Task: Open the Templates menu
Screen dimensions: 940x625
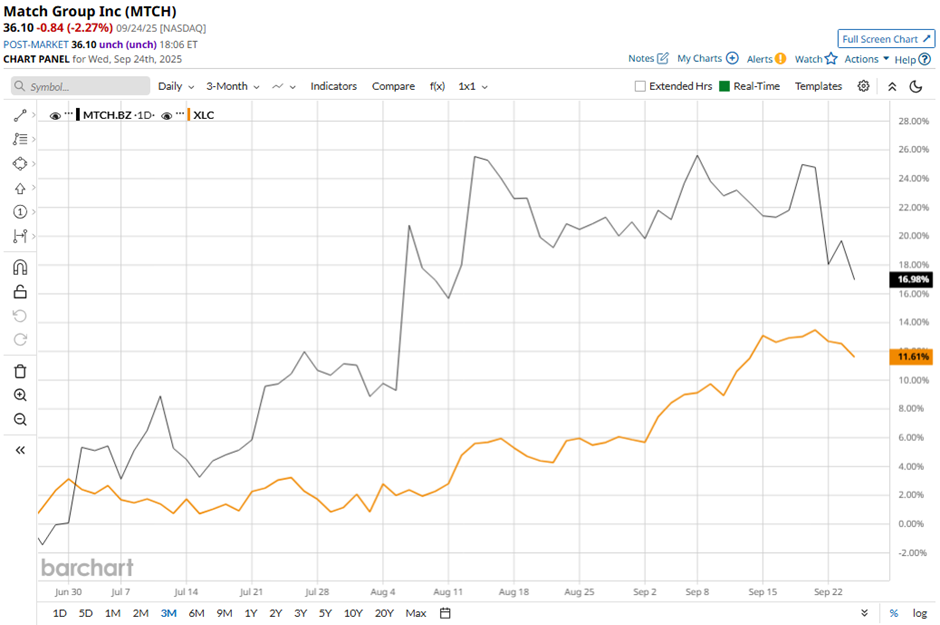Action: (x=818, y=86)
